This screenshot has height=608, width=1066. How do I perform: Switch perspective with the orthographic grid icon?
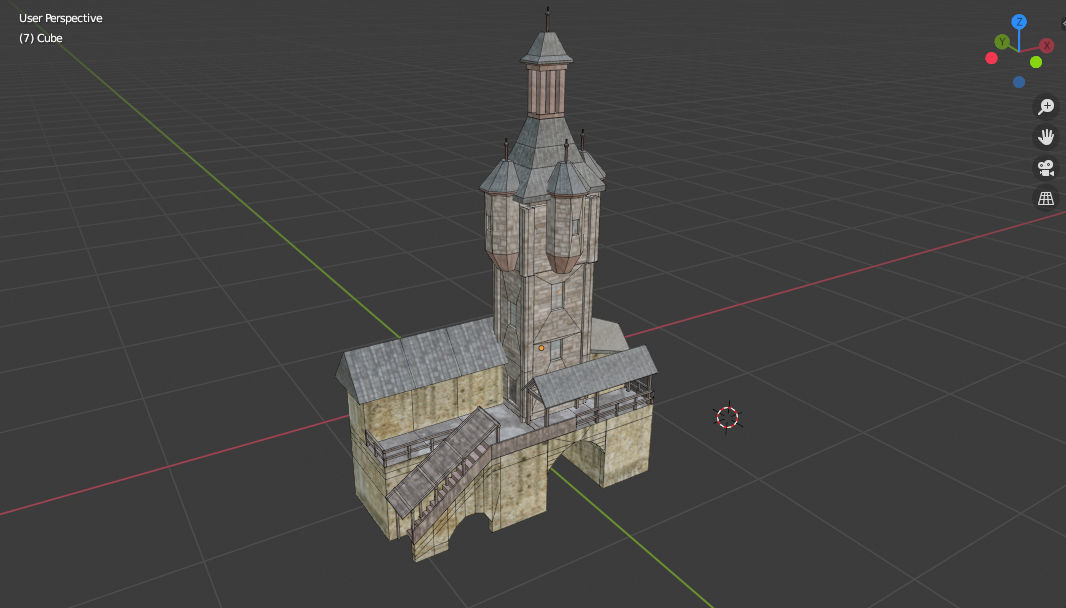tap(1044, 197)
